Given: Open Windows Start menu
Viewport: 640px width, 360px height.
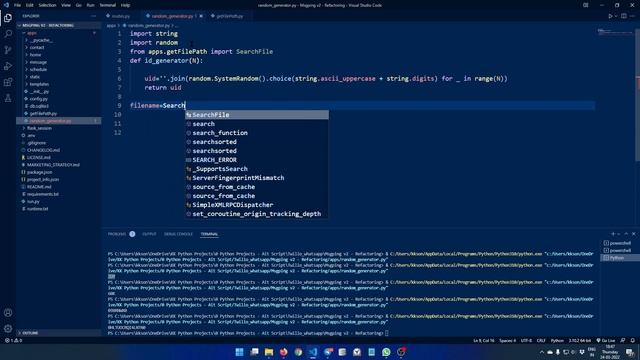Looking at the screenshot, I should coord(240,352).
